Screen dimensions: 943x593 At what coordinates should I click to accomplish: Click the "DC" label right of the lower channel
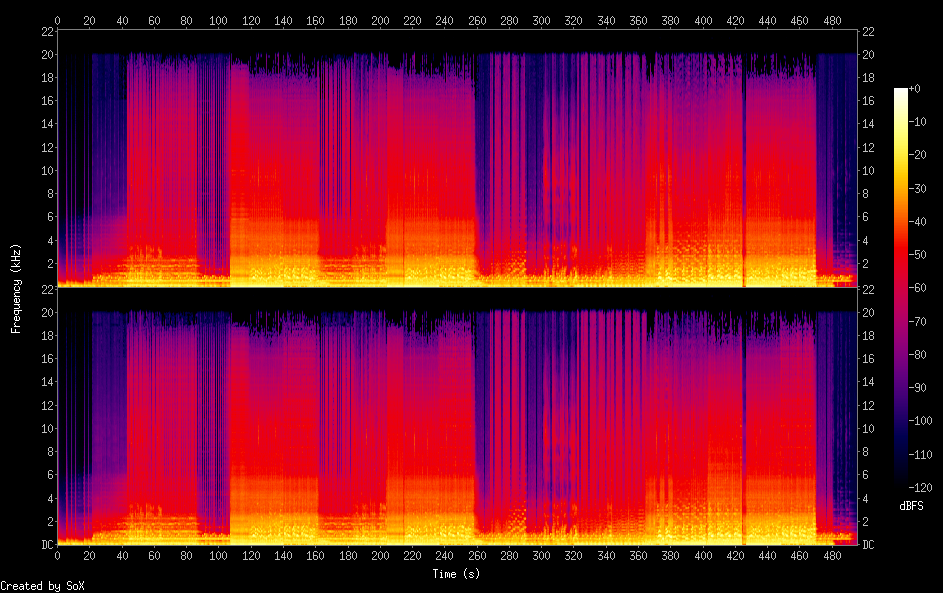[868, 544]
